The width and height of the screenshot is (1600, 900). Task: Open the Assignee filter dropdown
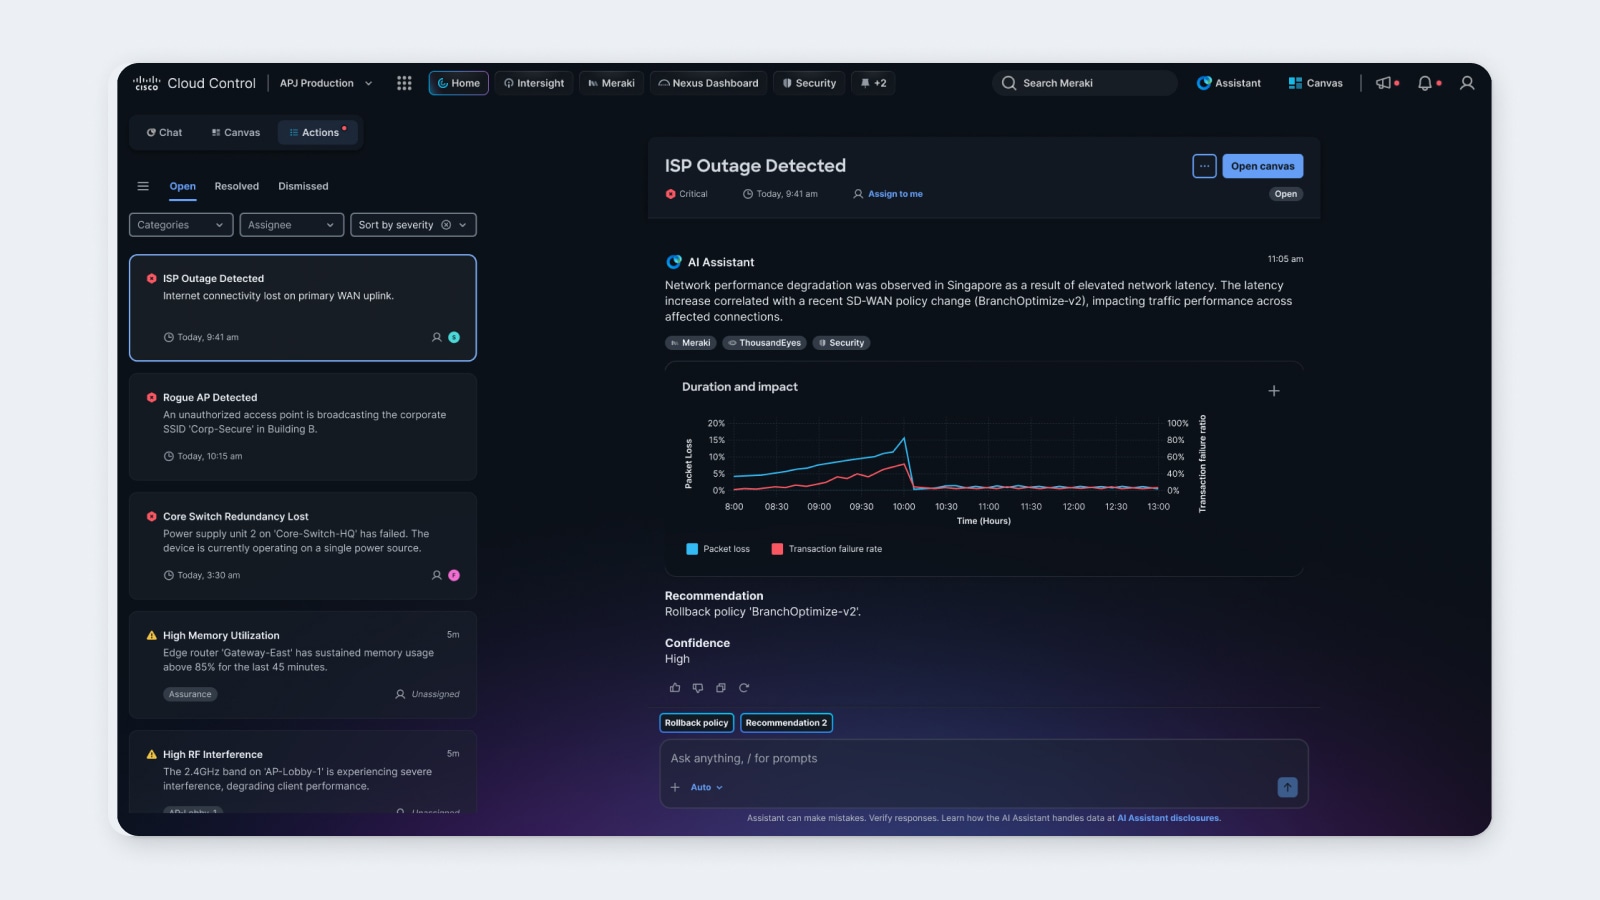click(x=292, y=225)
